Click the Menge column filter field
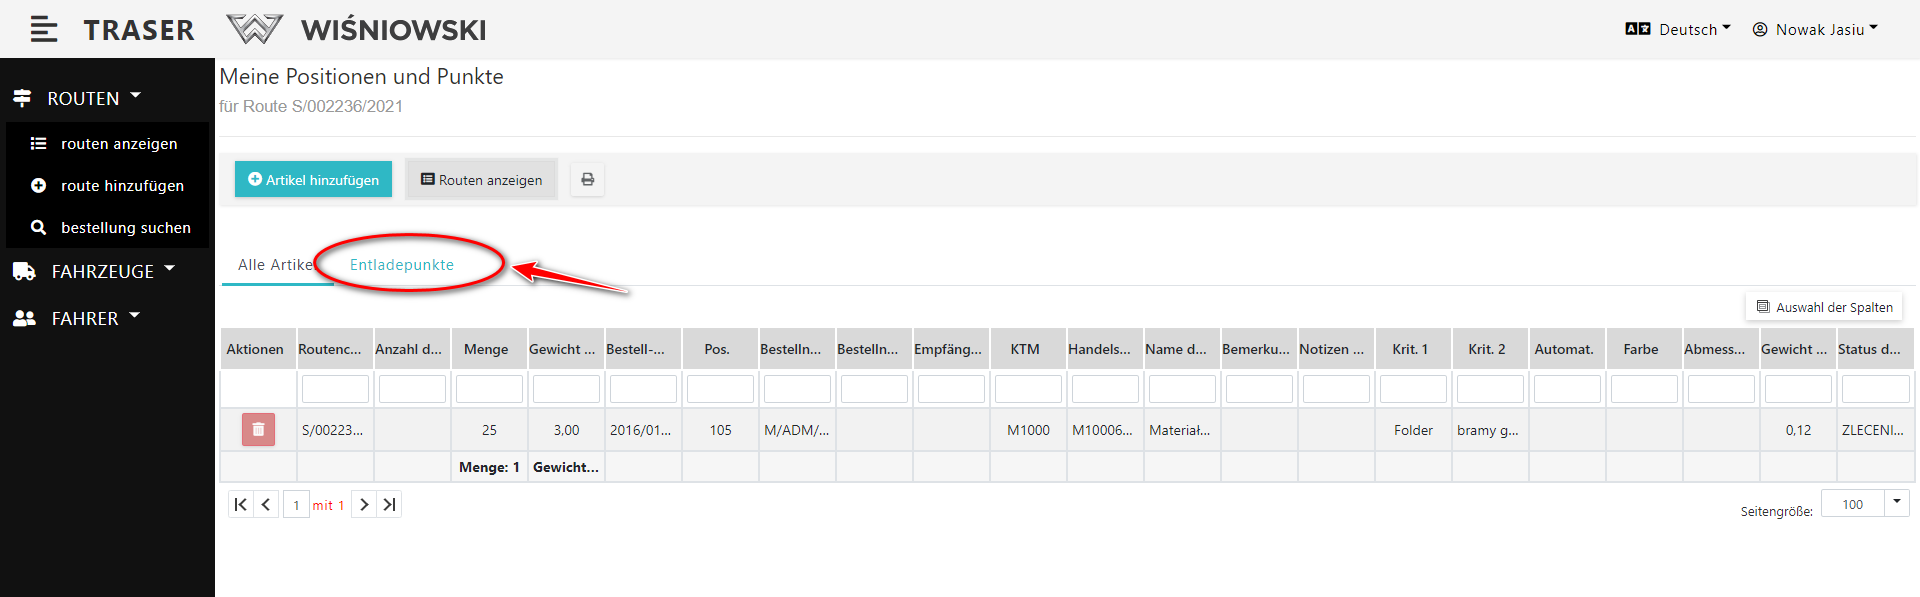 489,389
